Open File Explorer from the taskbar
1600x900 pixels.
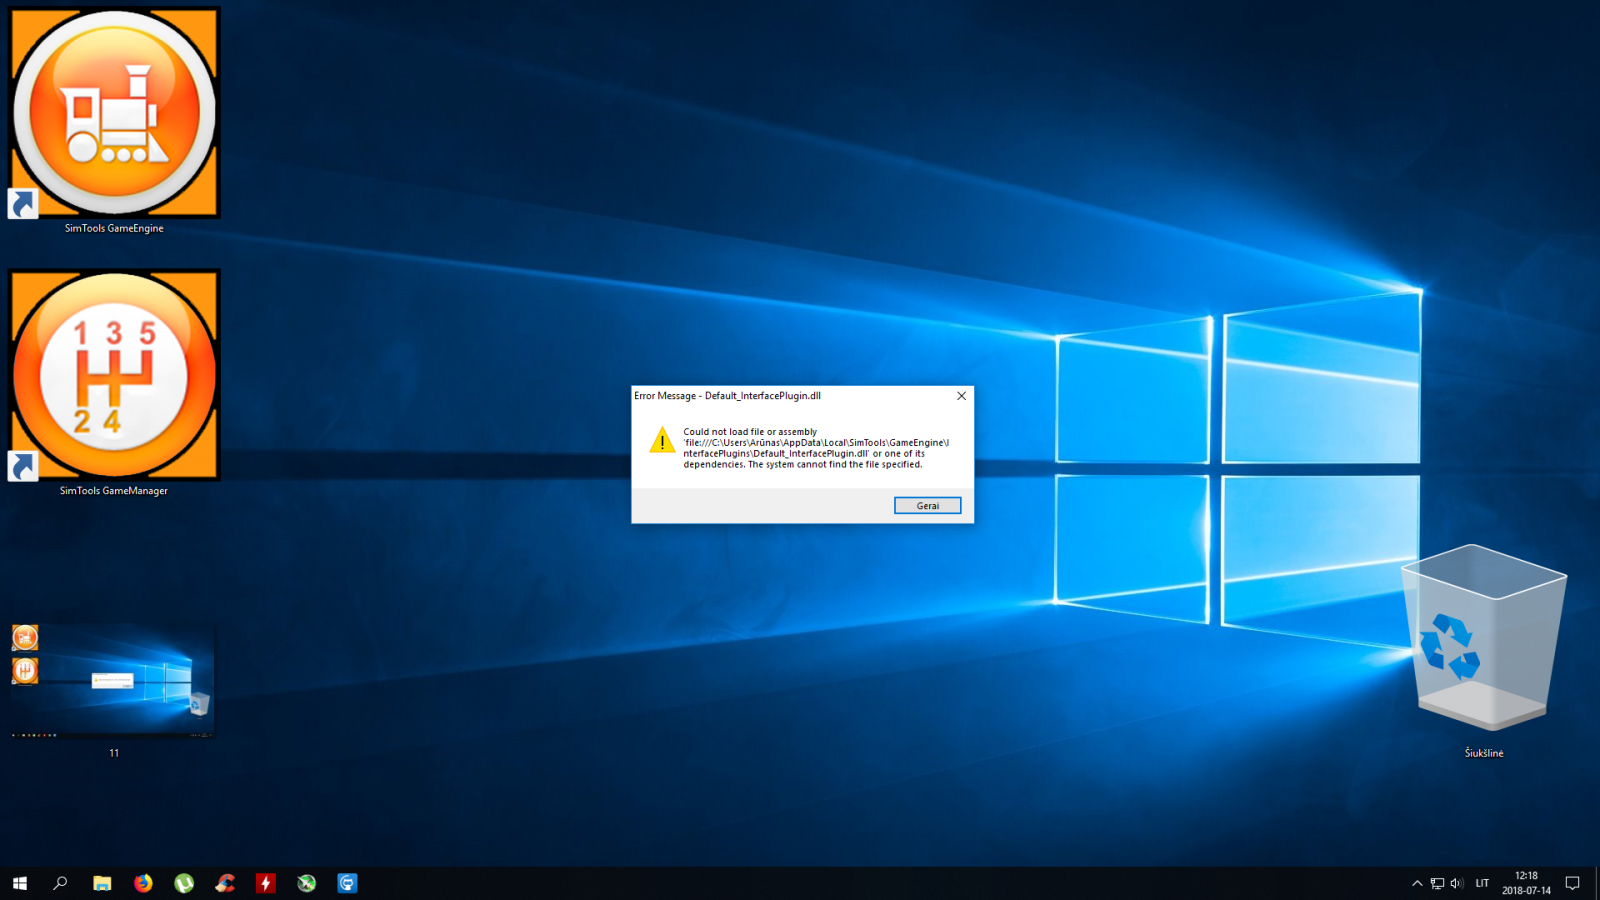click(102, 883)
